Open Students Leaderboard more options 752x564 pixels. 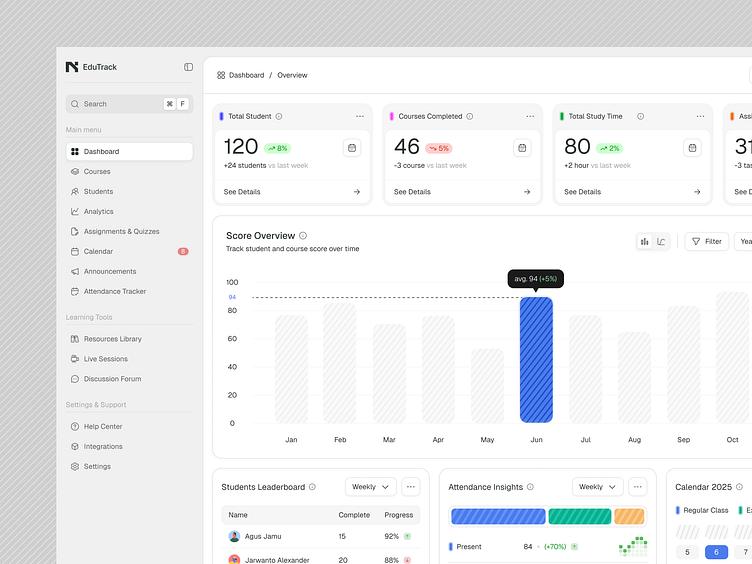(411, 487)
